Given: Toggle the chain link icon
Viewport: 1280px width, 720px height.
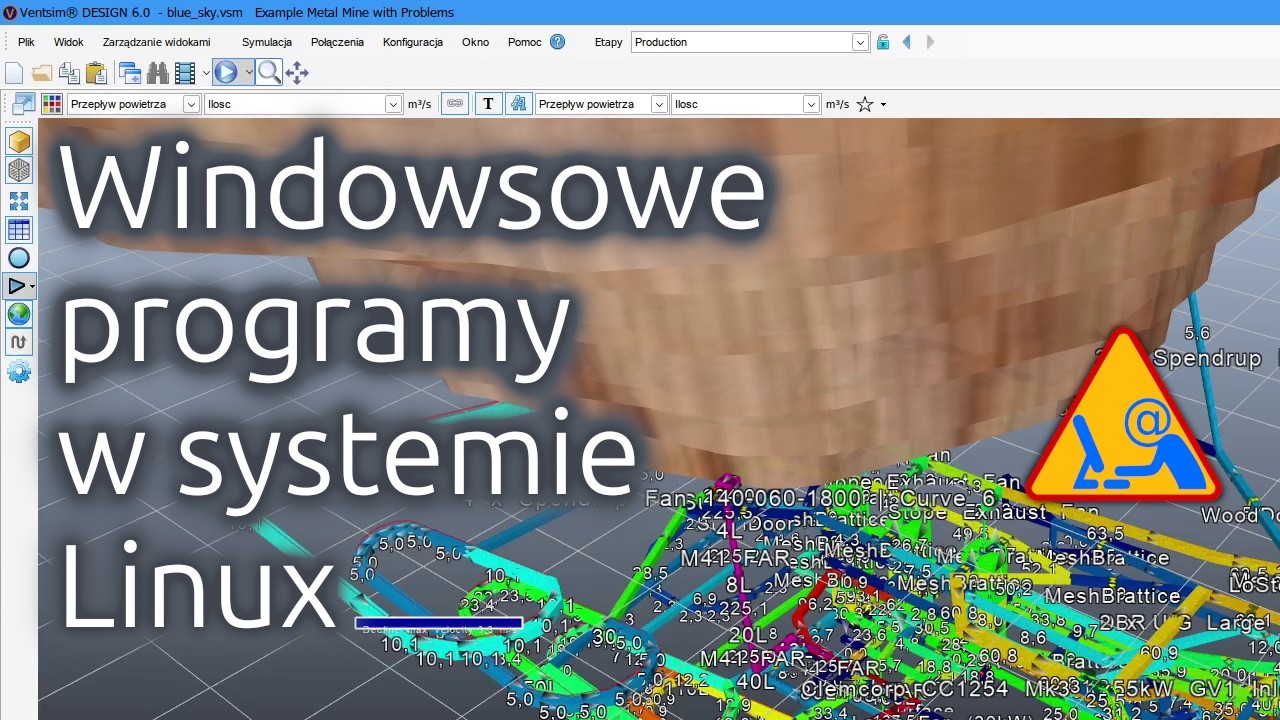Looking at the screenshot, I should tap(455, 104).
